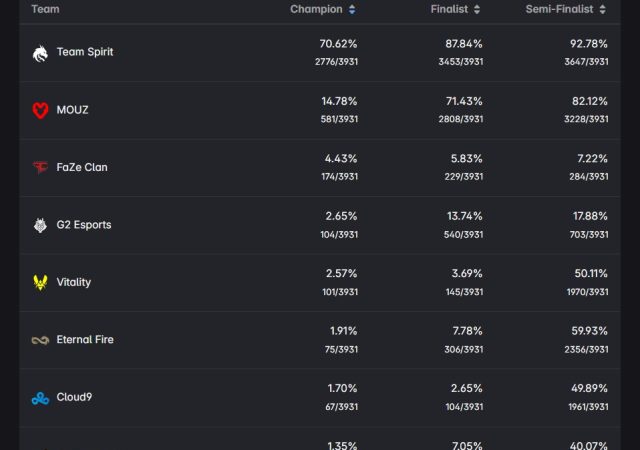640x450 pixels.
Task: Select the Vitality team name
Action: 74,282
